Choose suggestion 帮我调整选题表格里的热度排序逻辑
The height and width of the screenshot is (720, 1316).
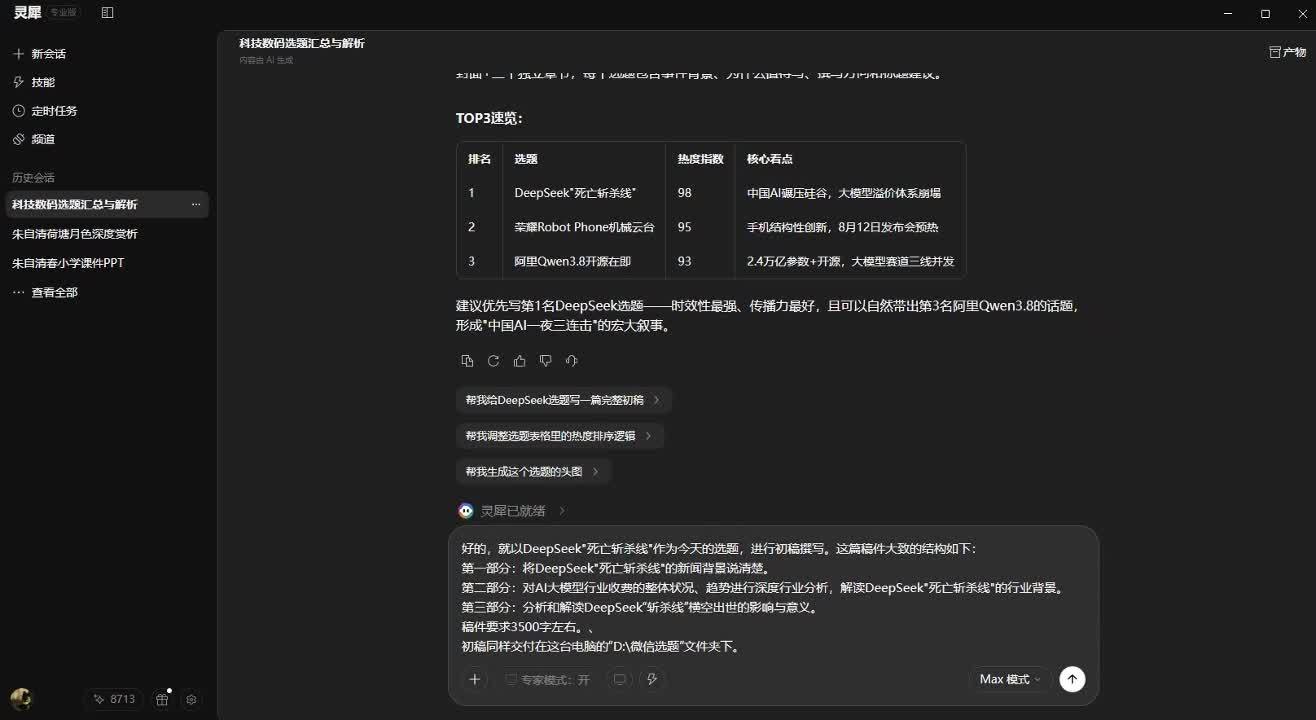[559, 436]
